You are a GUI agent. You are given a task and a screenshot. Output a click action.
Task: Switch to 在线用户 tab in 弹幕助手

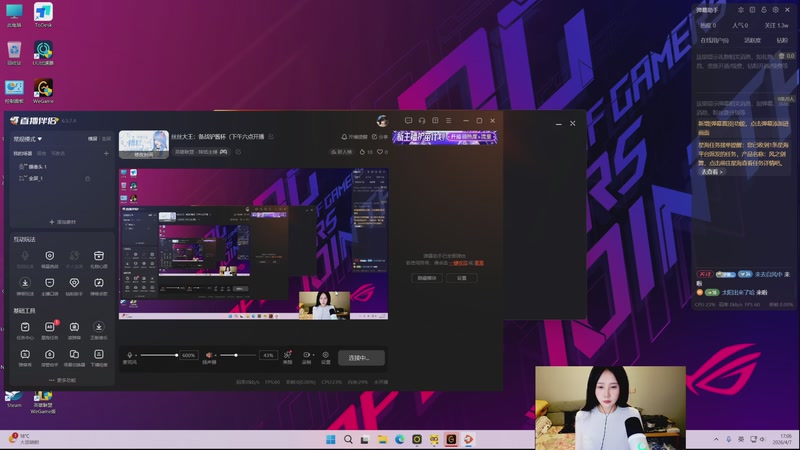pos(714,40)
